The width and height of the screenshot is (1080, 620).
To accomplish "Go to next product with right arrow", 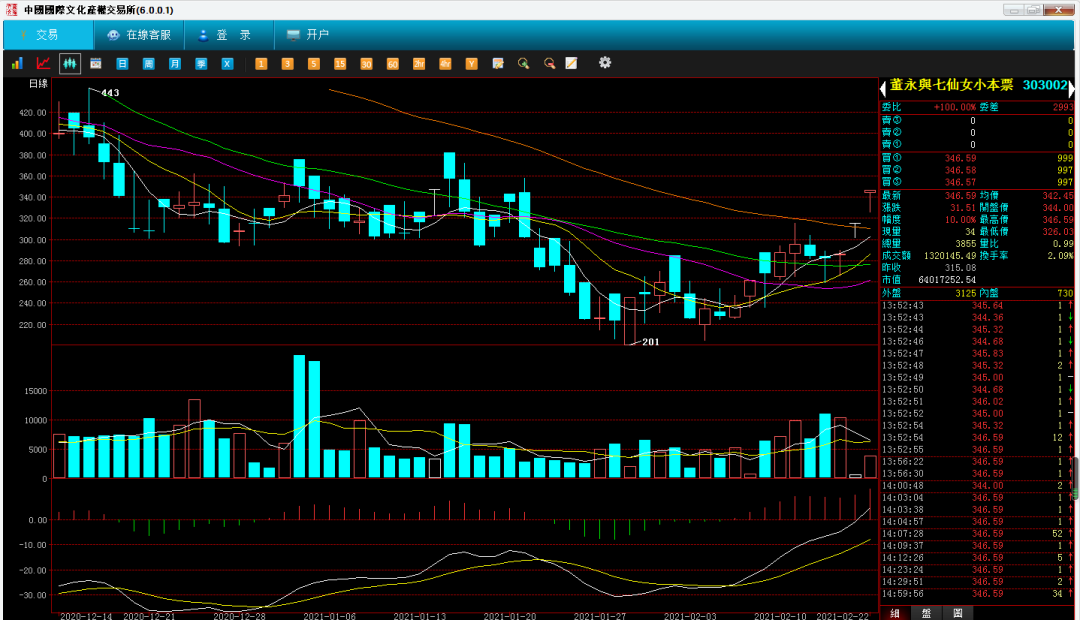I will click(1071, 88).
